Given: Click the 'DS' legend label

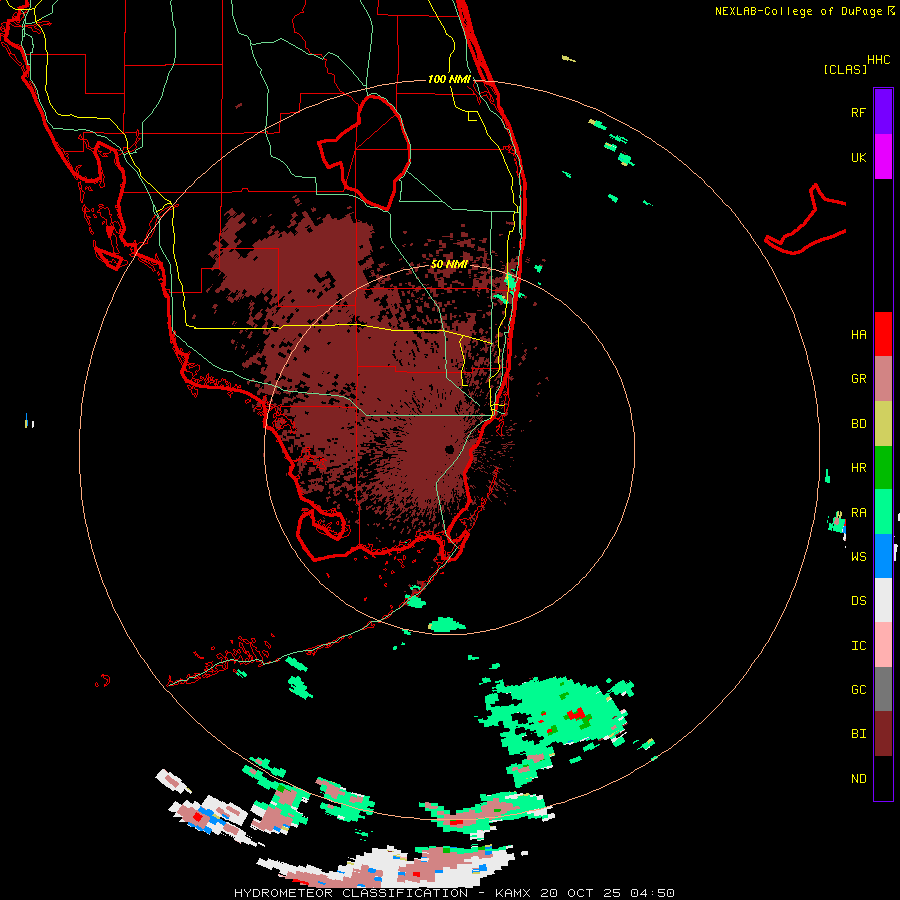Looking at the screenshot, I should 858,601.
